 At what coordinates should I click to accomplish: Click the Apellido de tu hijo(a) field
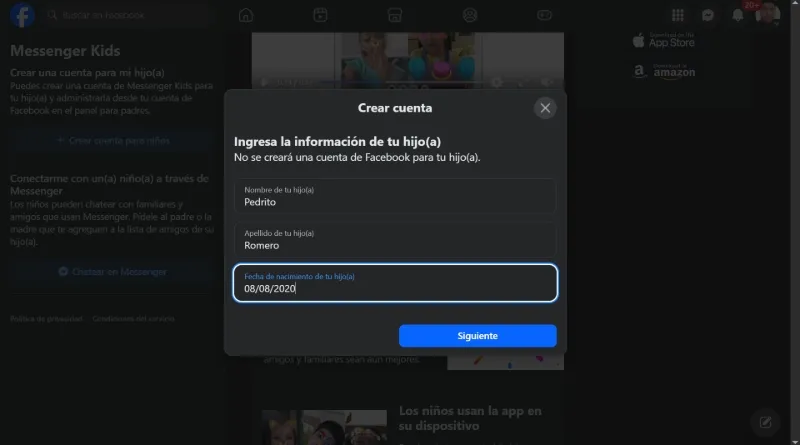pos(395,239)
